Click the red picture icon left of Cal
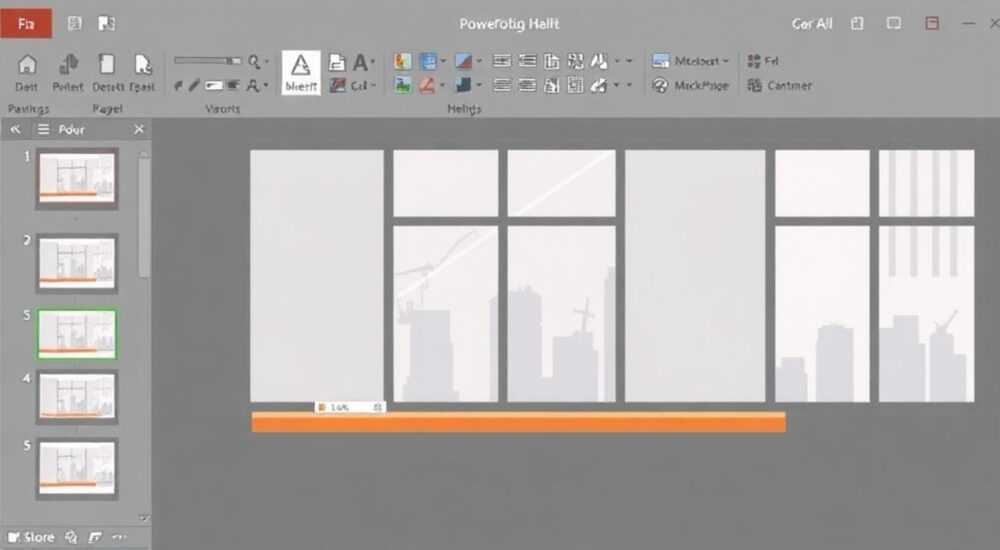Viewport: 1000px width, 550px height. [337, 85]
